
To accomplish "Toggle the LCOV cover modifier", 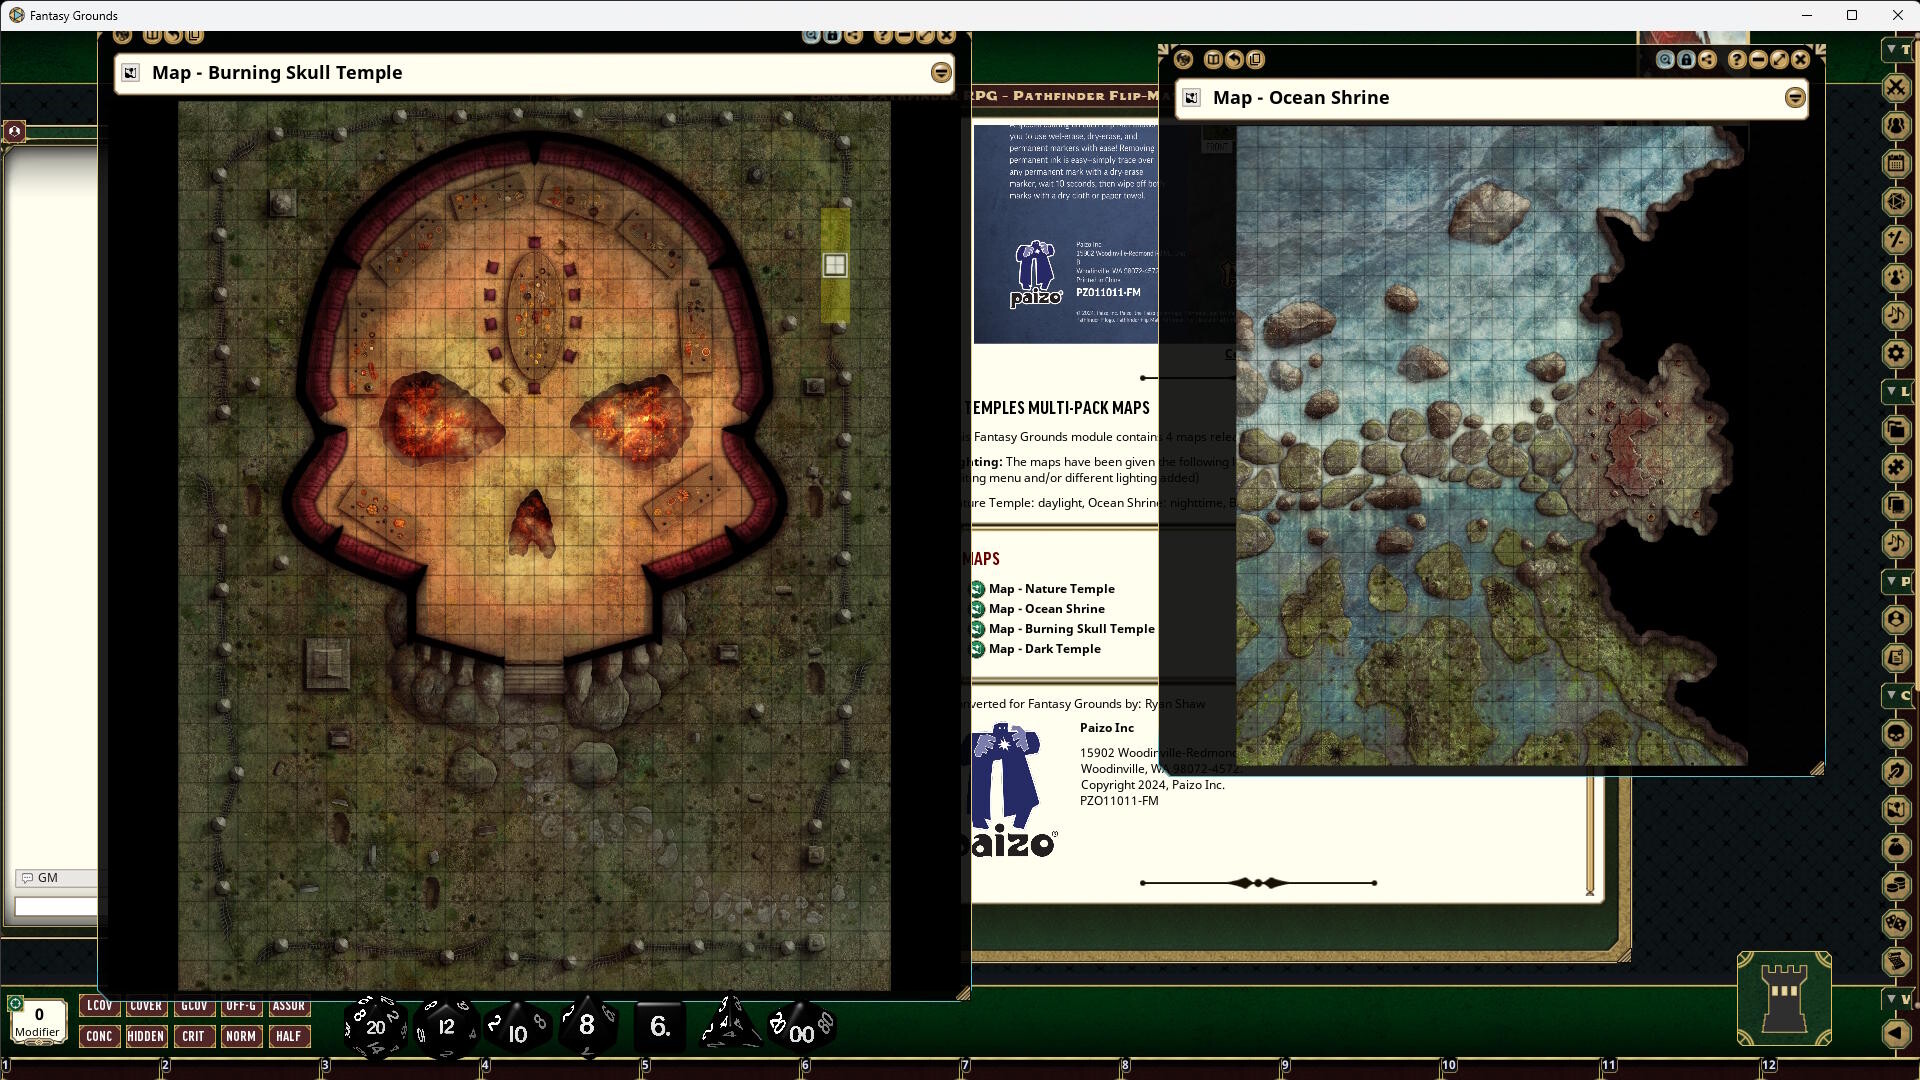I will point(99,1006).
